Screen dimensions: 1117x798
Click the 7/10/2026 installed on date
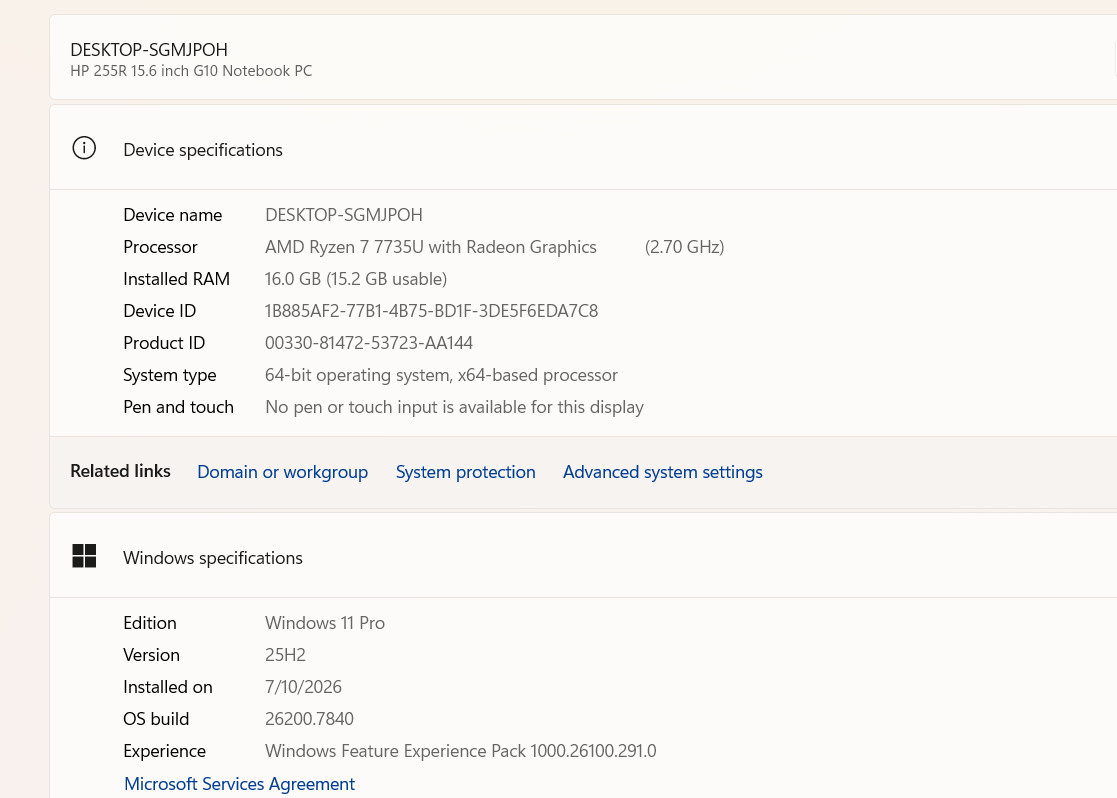pyautogui.click(x=303, y=687)
